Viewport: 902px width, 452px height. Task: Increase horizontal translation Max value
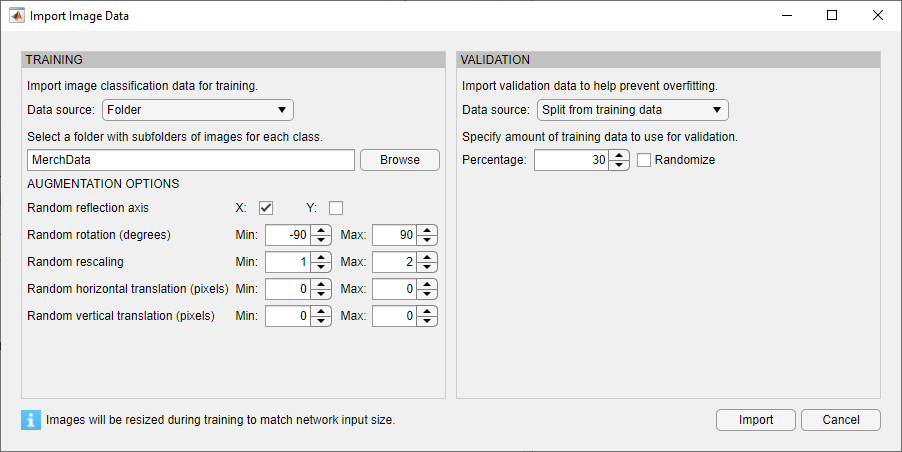(x=428, y=284)
